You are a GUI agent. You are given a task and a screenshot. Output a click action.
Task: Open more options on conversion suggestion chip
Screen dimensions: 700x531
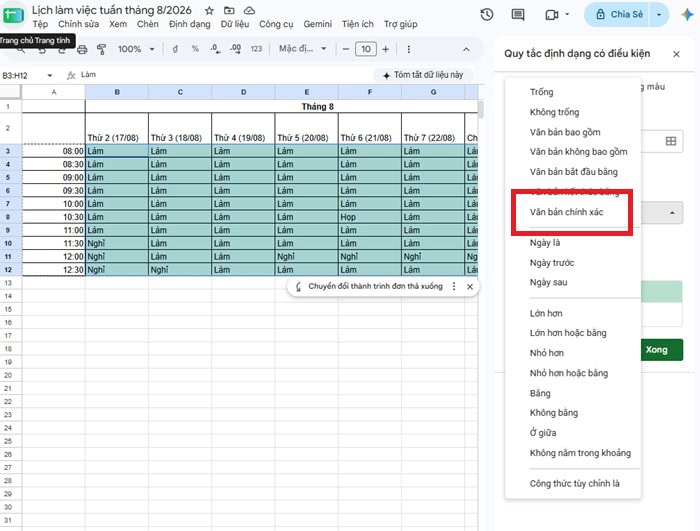coord(454,286)
